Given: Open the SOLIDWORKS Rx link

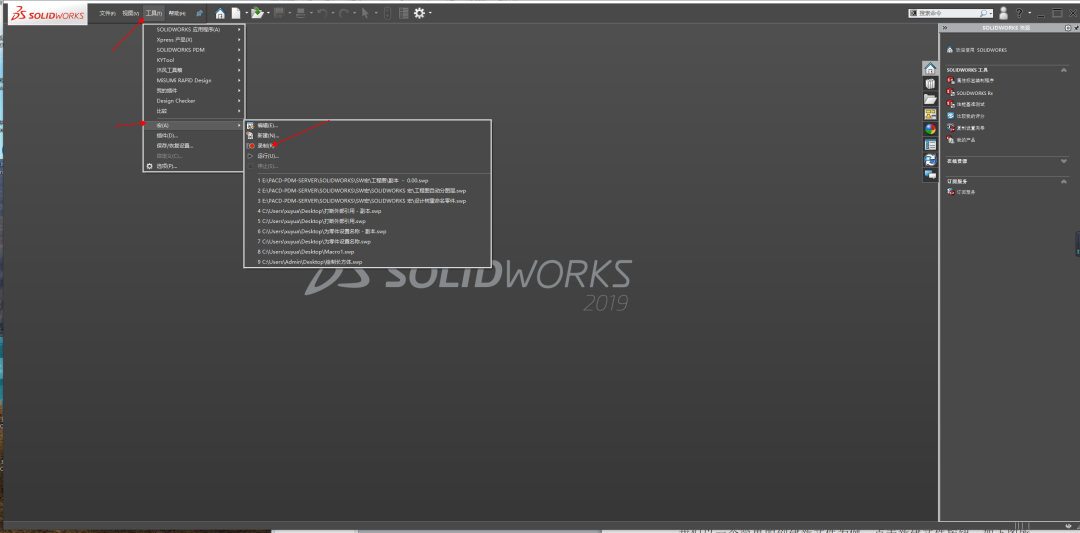Looking at the screenshot, I should 974,93.
